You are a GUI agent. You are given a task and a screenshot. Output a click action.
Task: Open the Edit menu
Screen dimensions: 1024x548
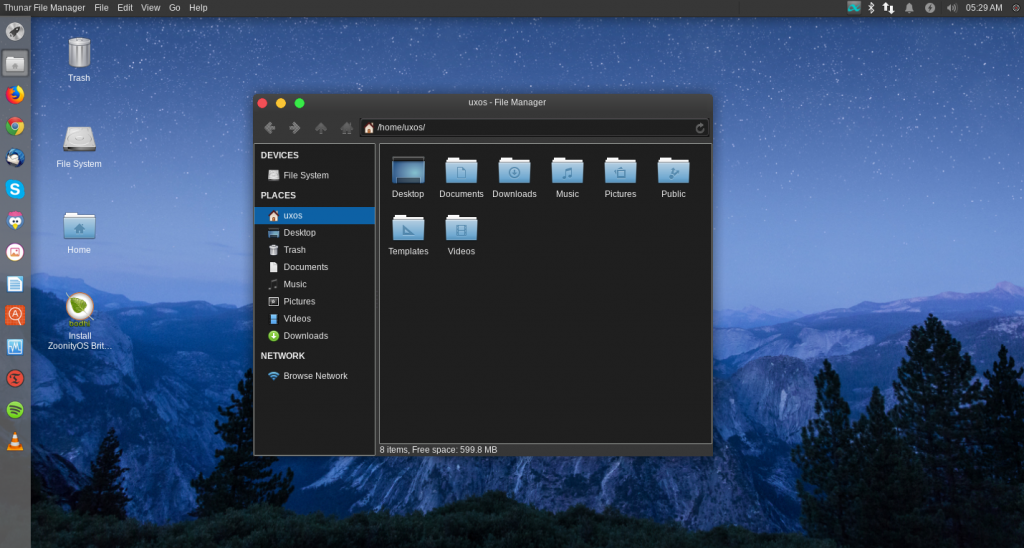click(x=125, y=7)
